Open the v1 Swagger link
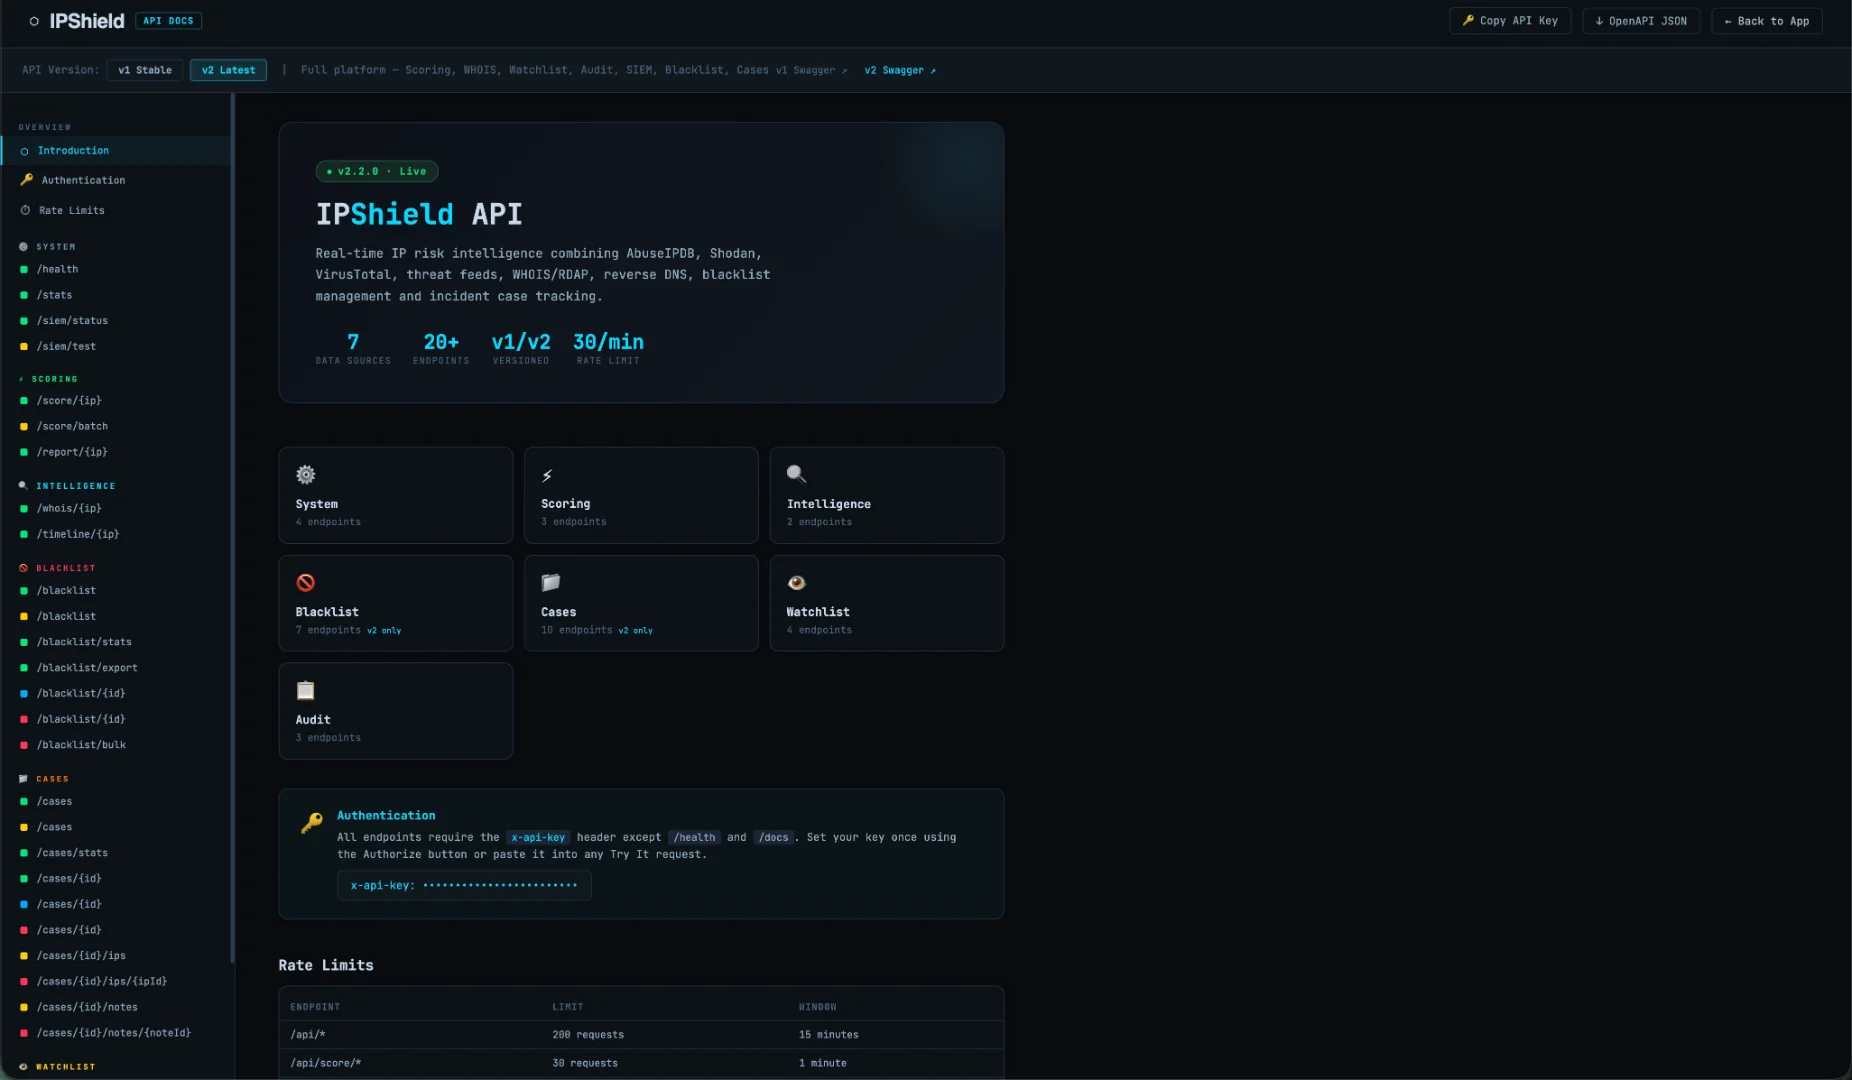Image resolution: width=1852 pixels, height=1080 pixels. (x=812, y=70)
